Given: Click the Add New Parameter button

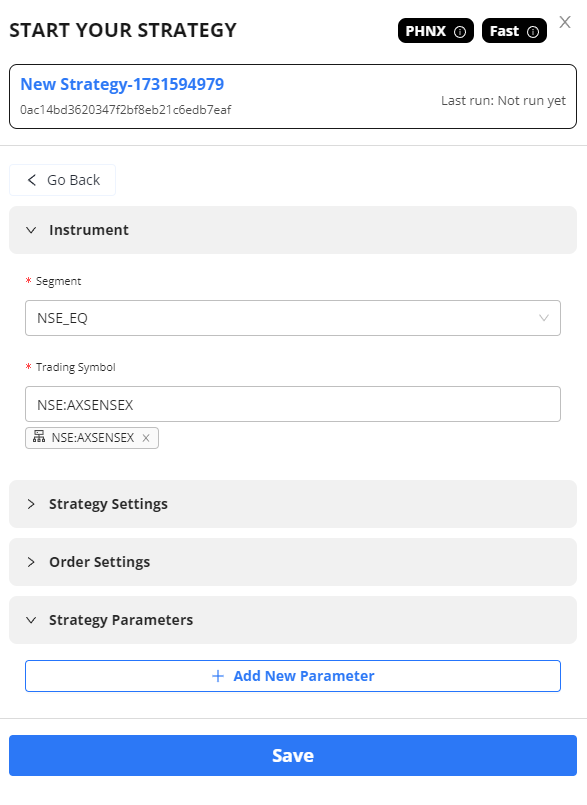Looking at the screenshot, I should pos(293,676).
